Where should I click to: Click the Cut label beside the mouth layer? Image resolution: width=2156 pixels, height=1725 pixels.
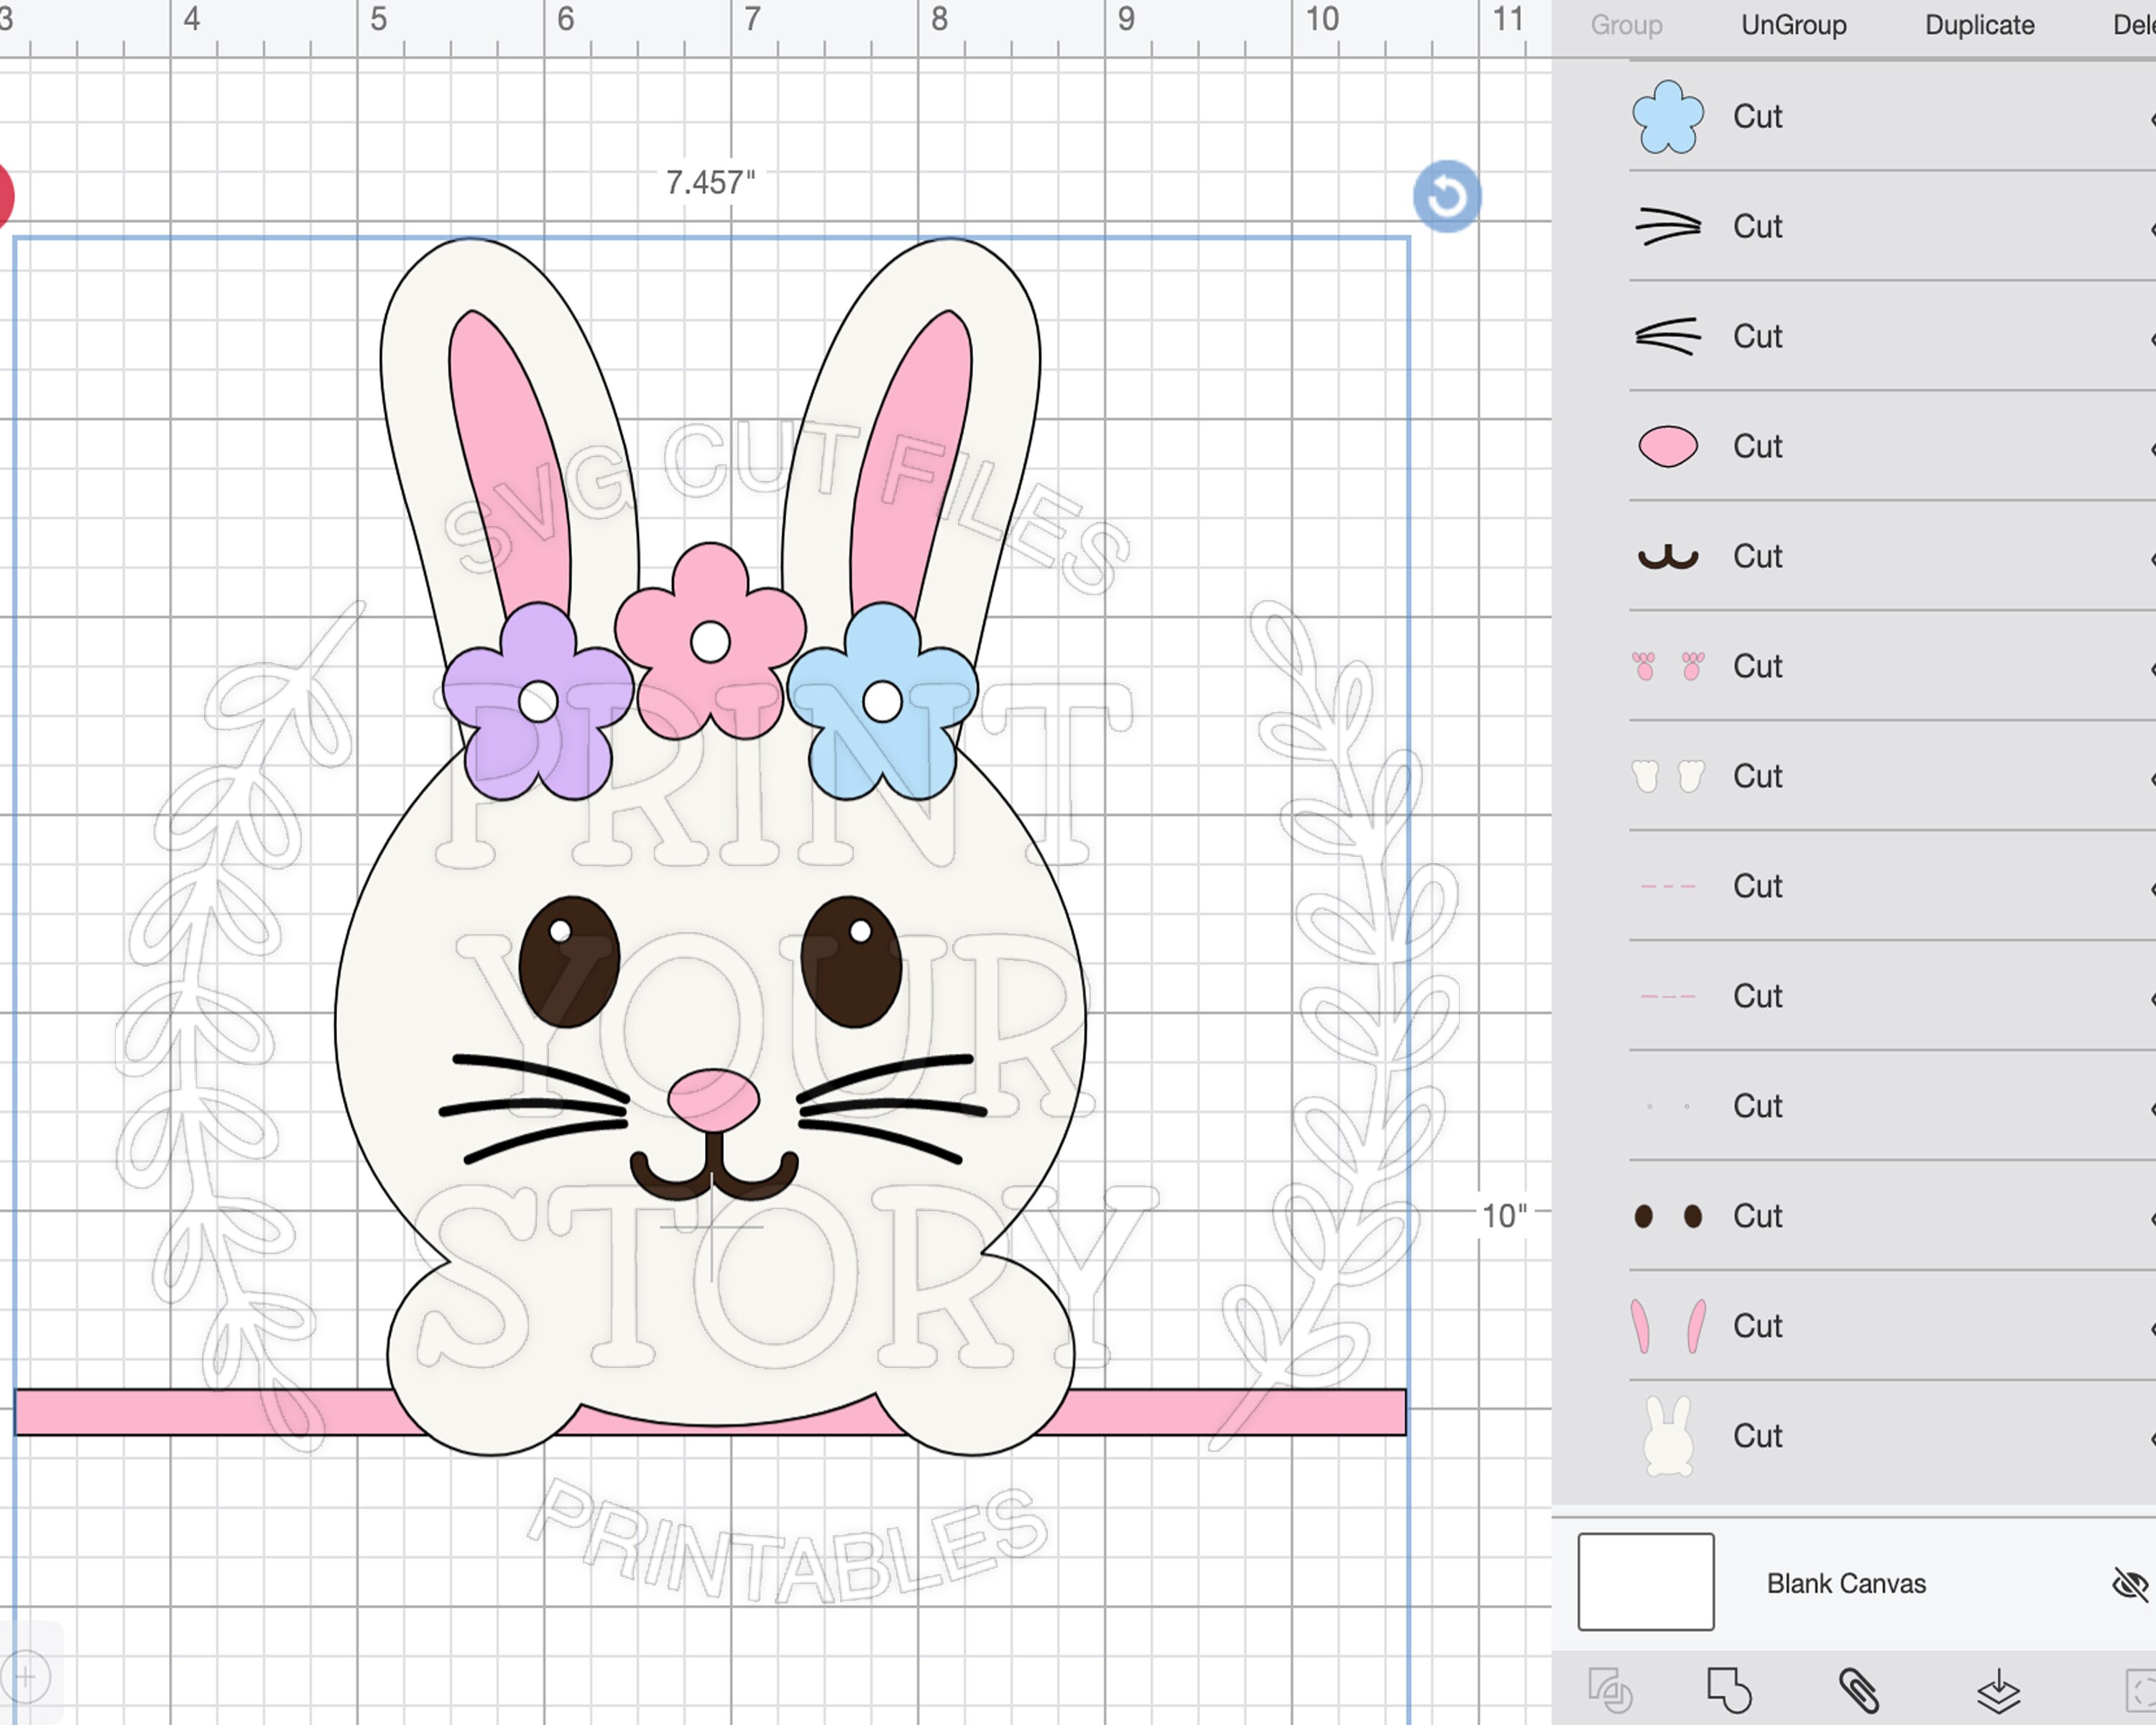1758,556
